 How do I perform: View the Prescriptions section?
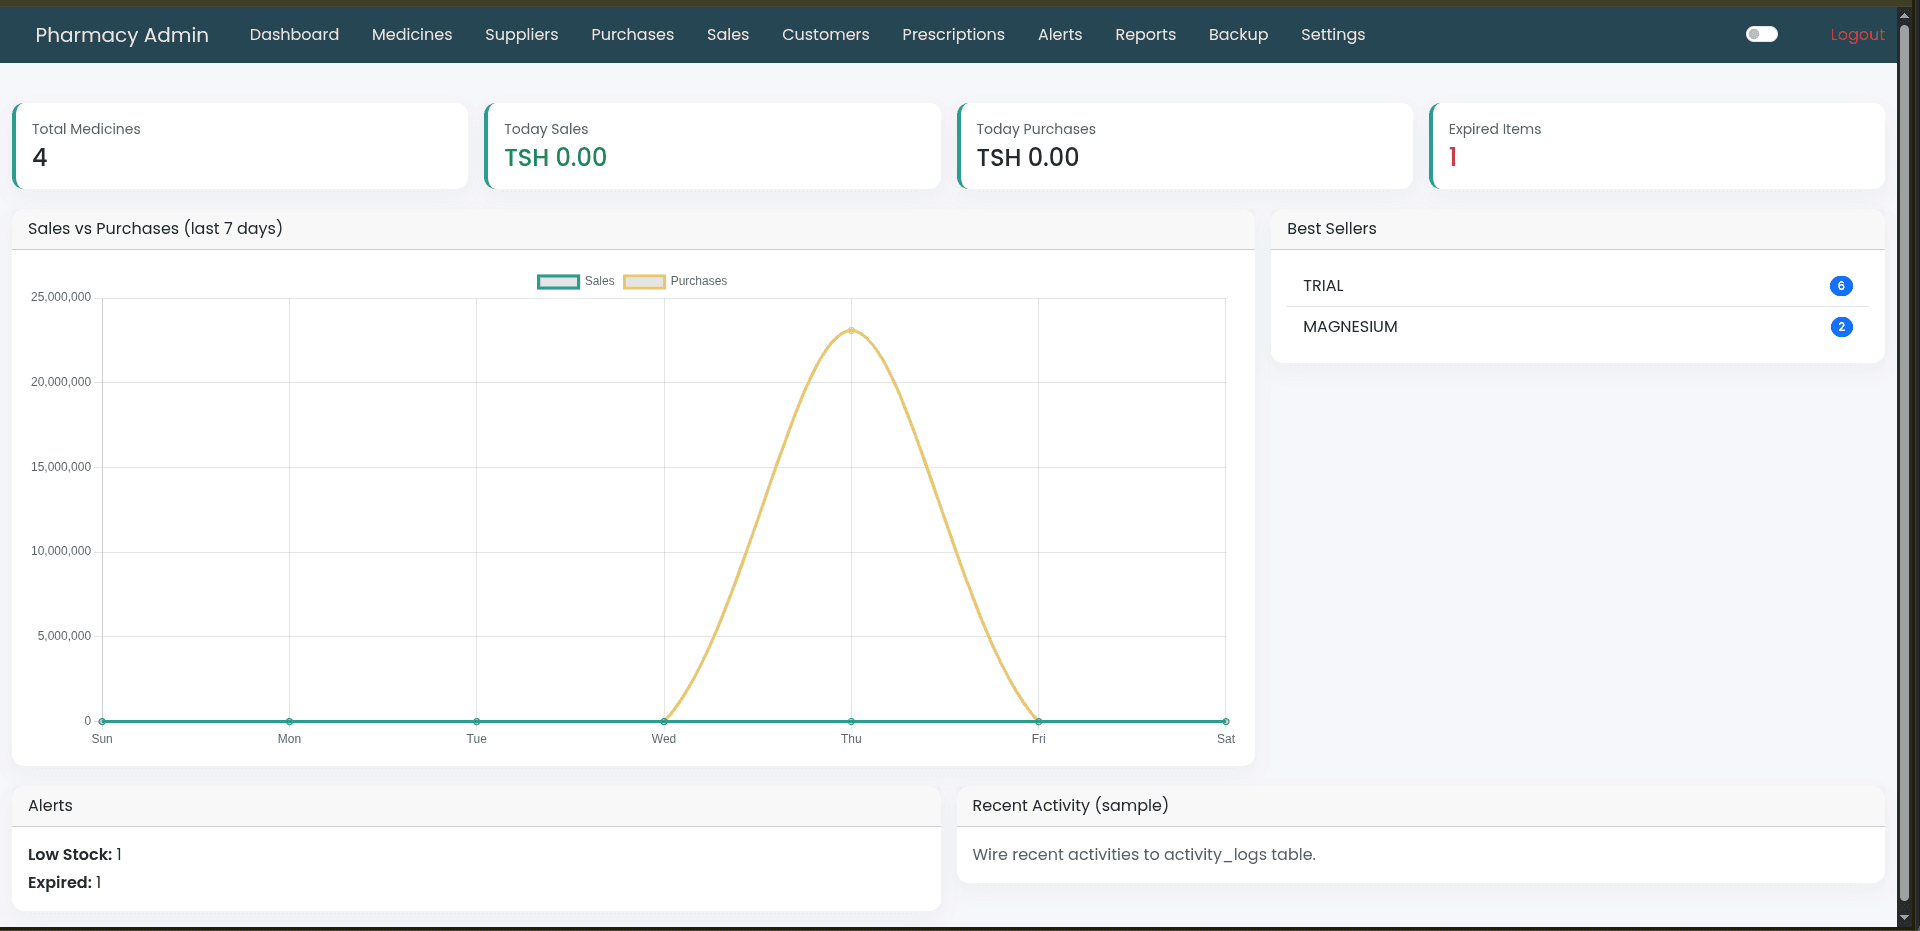(x=953, y=34)
